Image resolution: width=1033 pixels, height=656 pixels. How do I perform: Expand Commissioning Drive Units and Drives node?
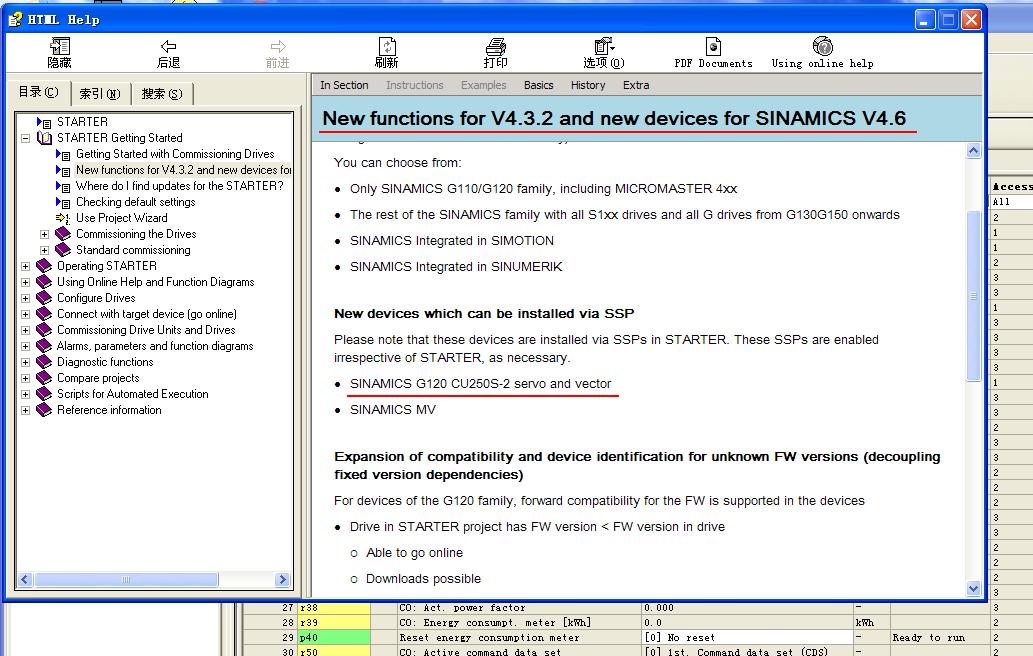tap(25, 330)
